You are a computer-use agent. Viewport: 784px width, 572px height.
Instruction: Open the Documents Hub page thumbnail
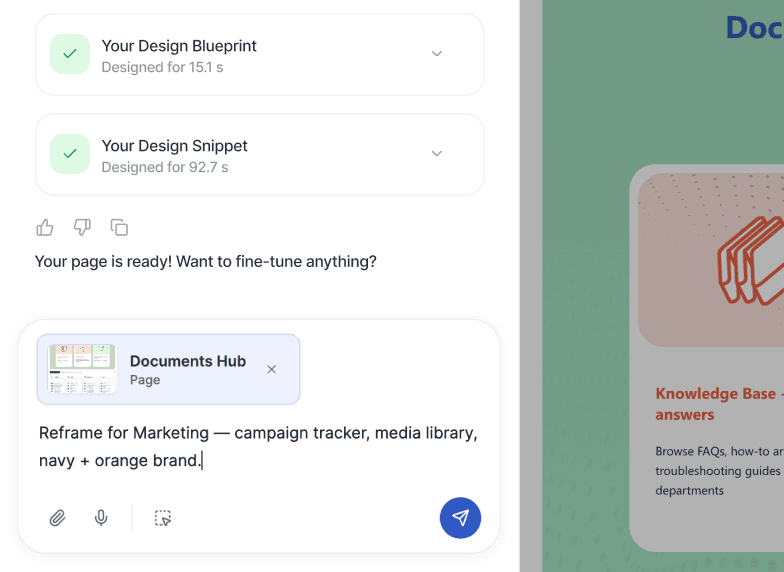coord(82,369)
